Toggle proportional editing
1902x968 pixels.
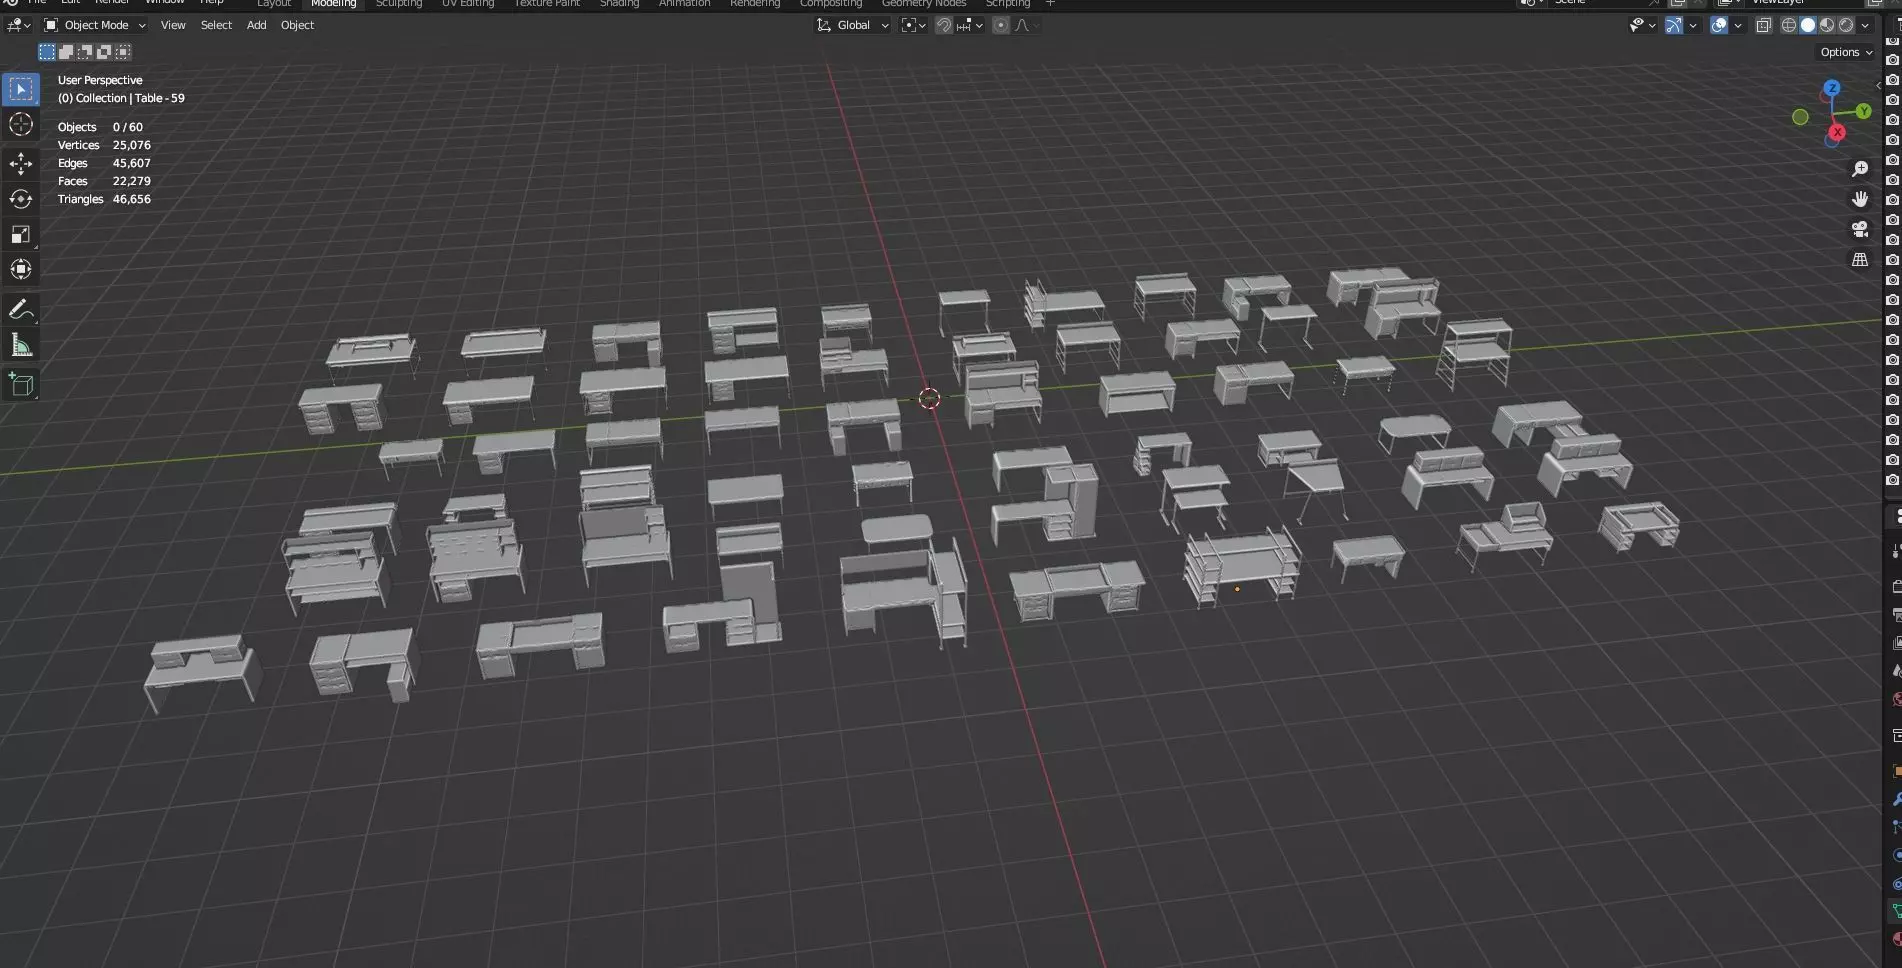tap(1001, 25)
